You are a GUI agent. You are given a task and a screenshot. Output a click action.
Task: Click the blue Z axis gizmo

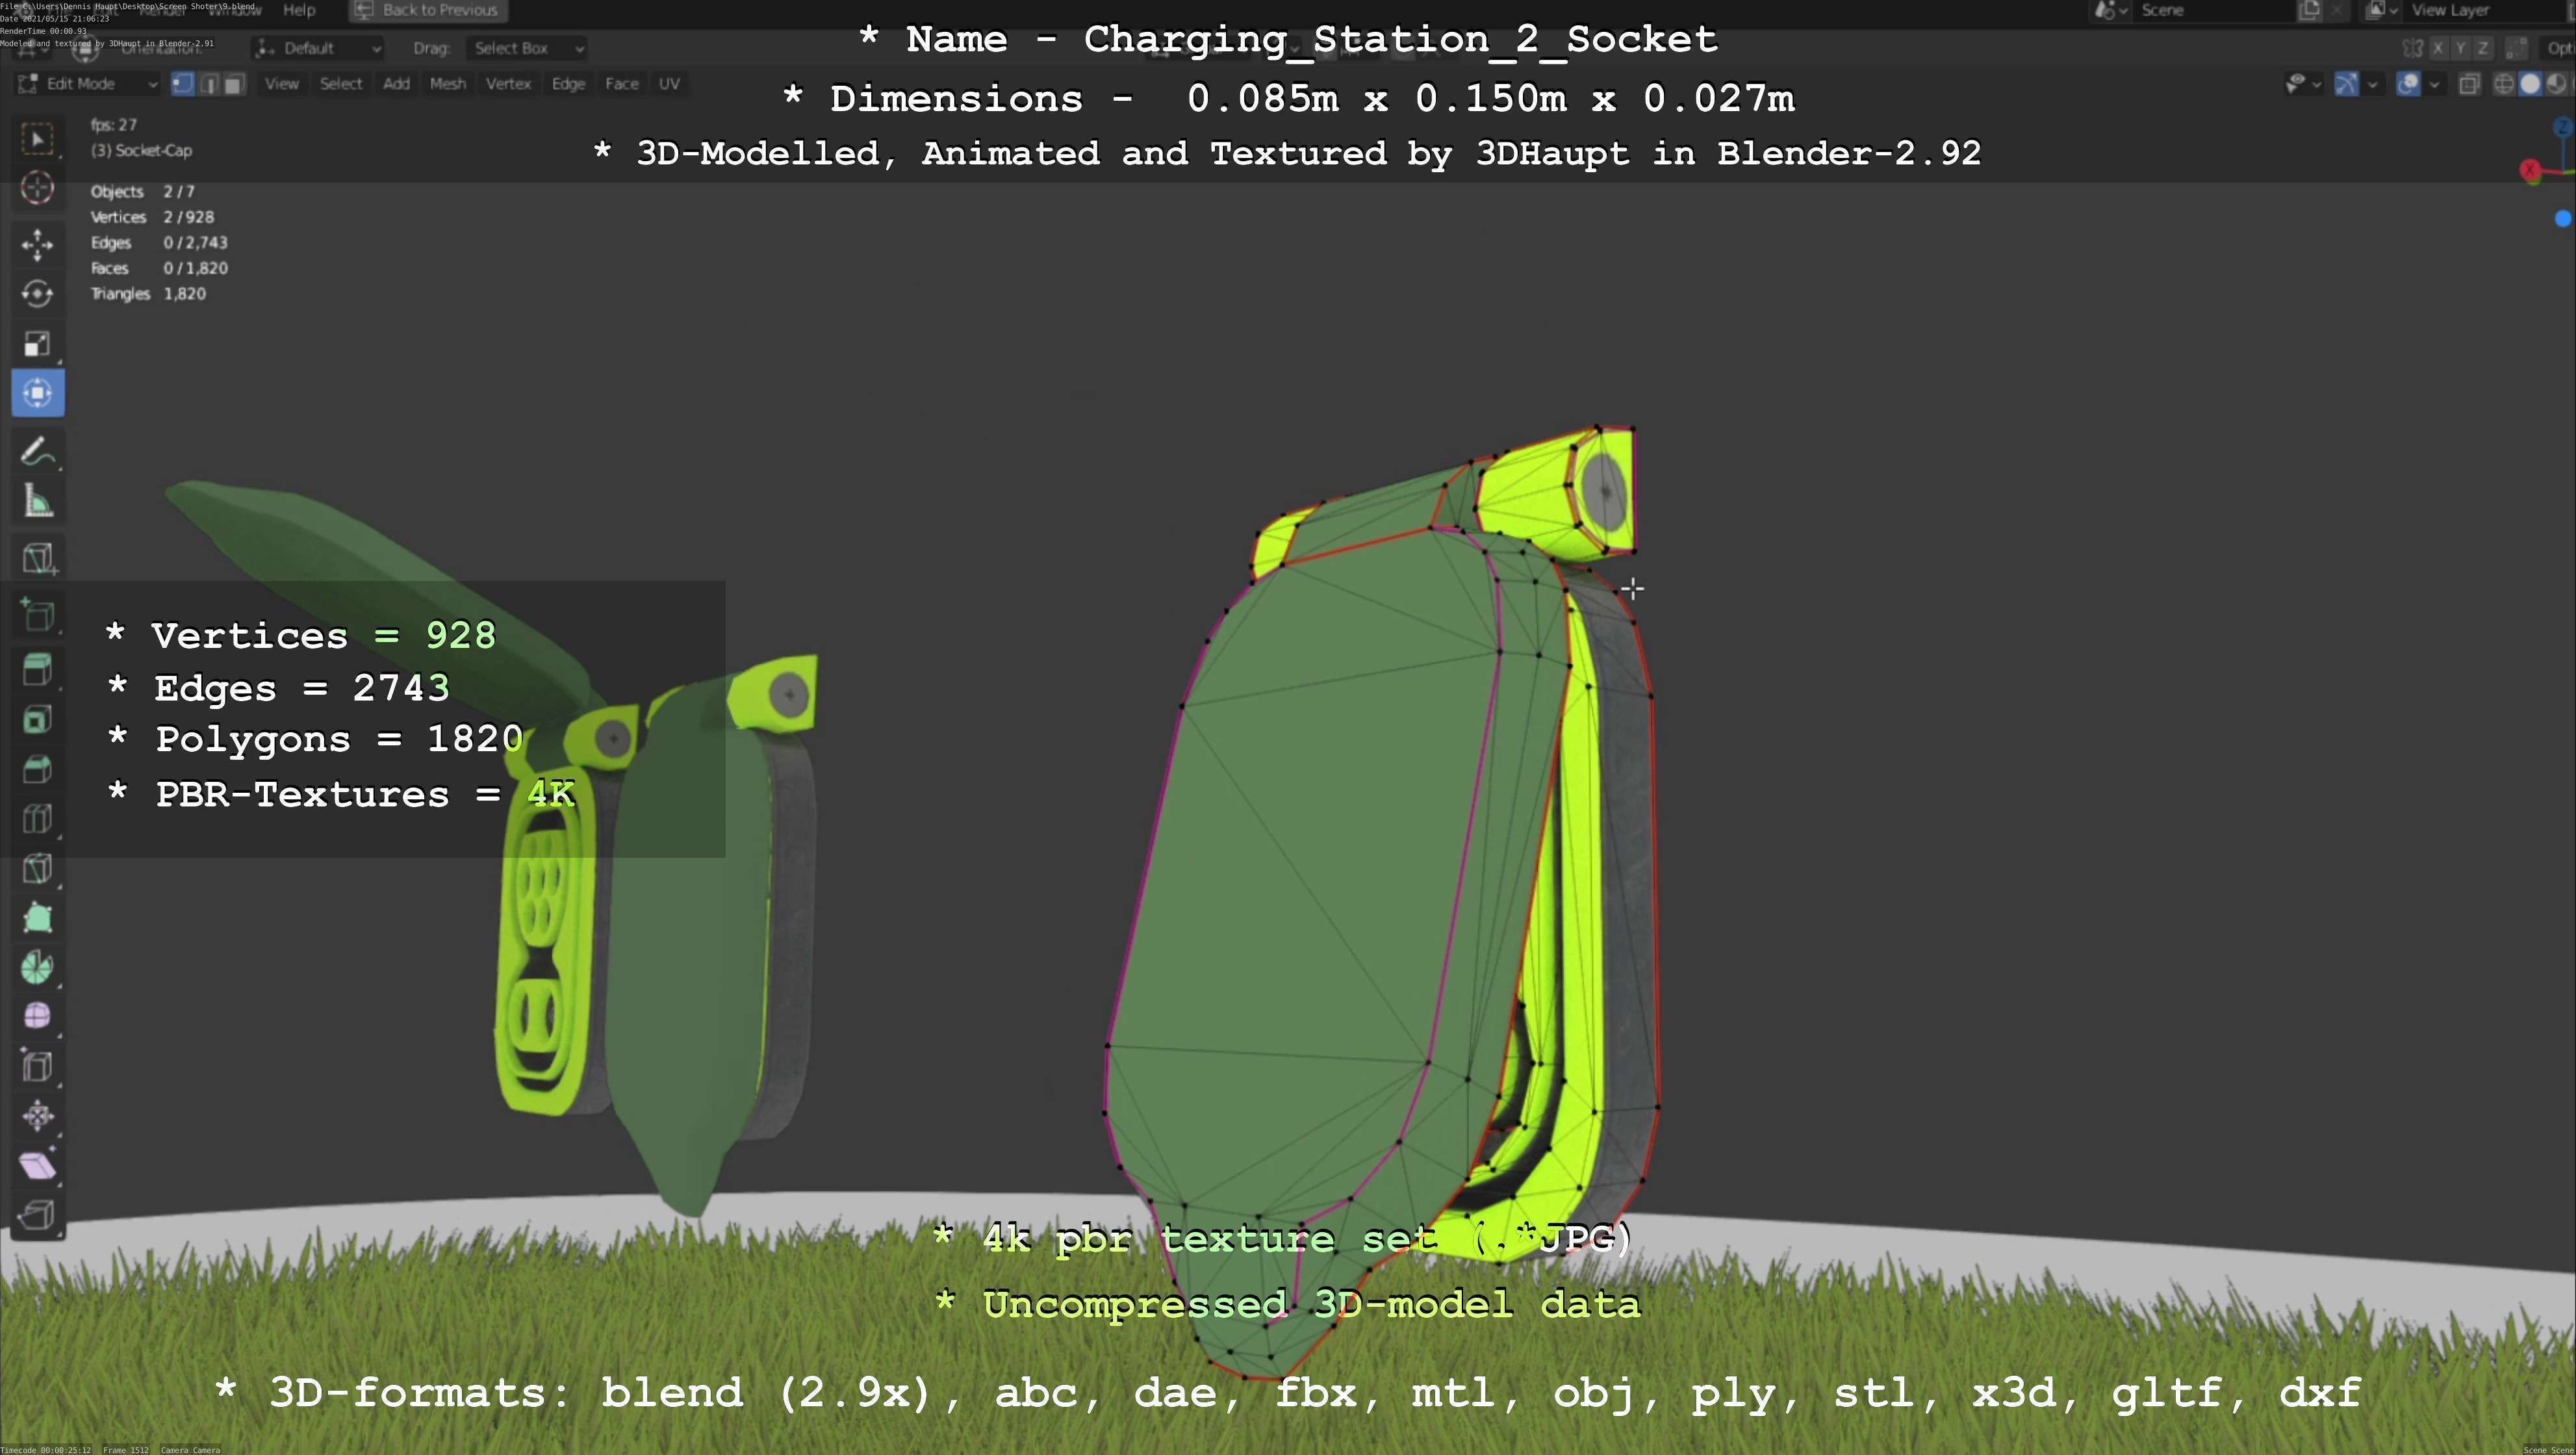point(2563,127)
